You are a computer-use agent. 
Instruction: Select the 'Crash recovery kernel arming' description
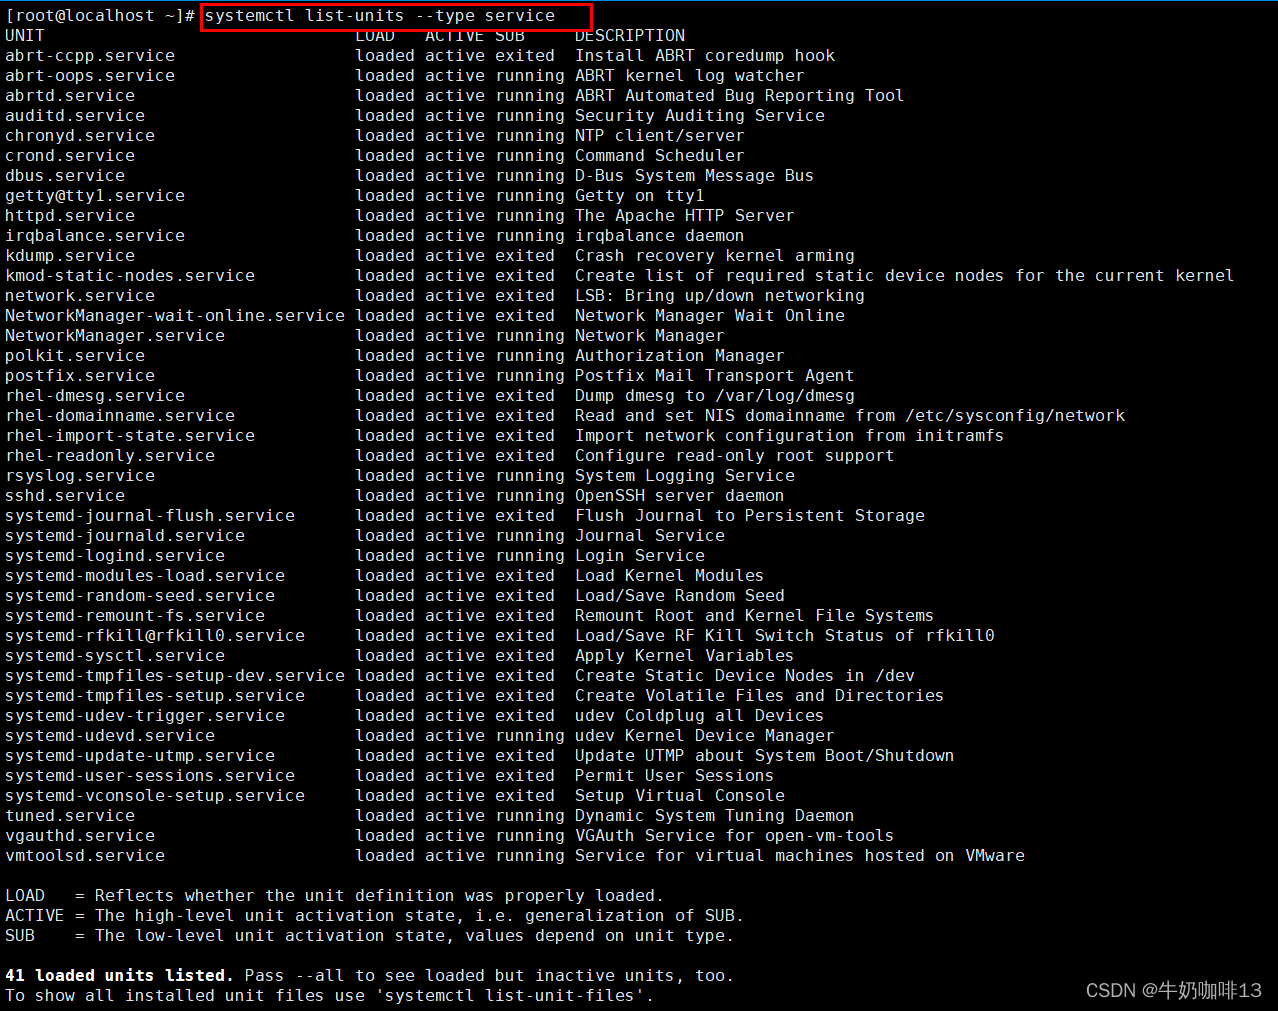[x=715, y=256]
